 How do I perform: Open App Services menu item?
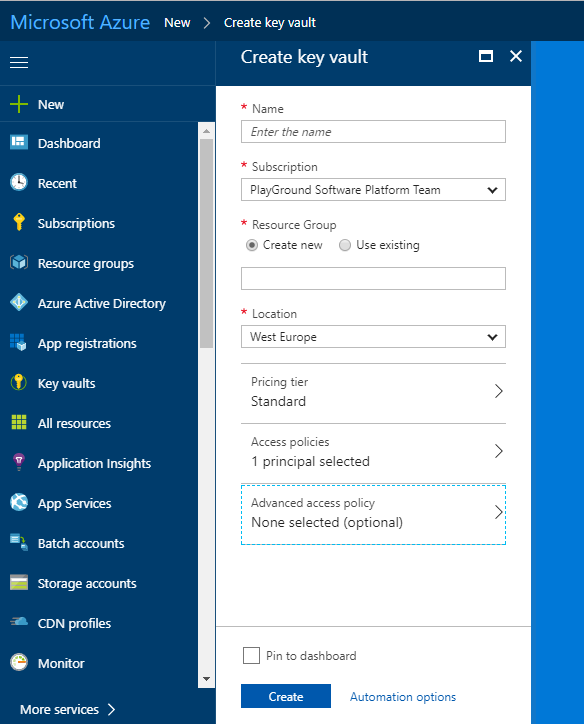tap(74, 504)
